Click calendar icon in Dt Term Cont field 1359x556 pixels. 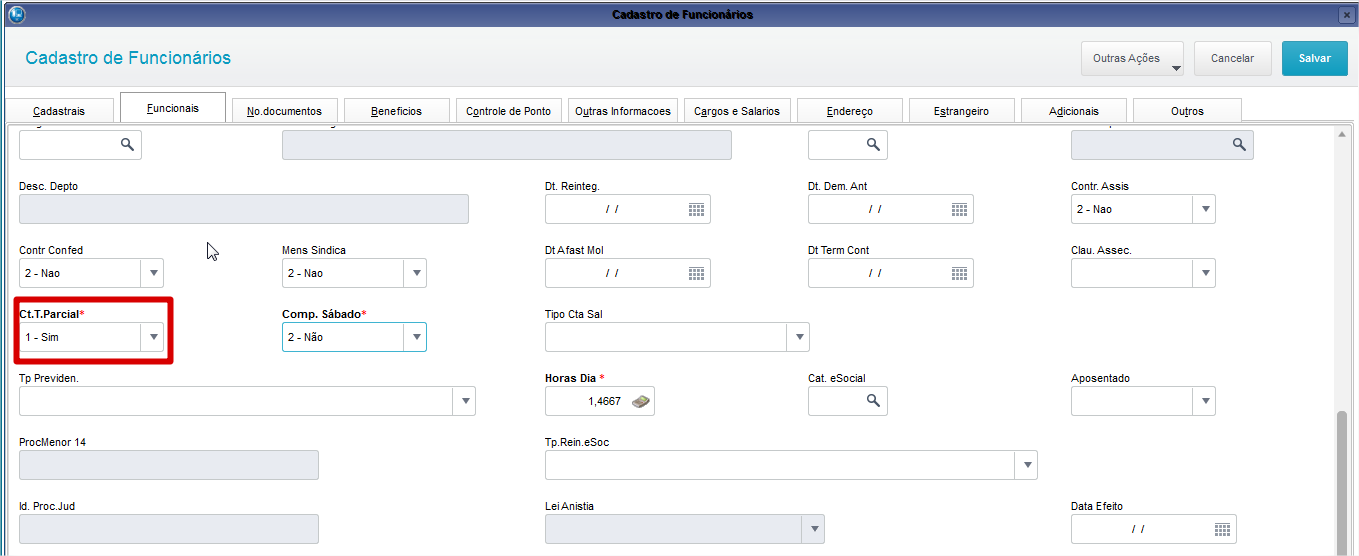[x=960, y=274]
